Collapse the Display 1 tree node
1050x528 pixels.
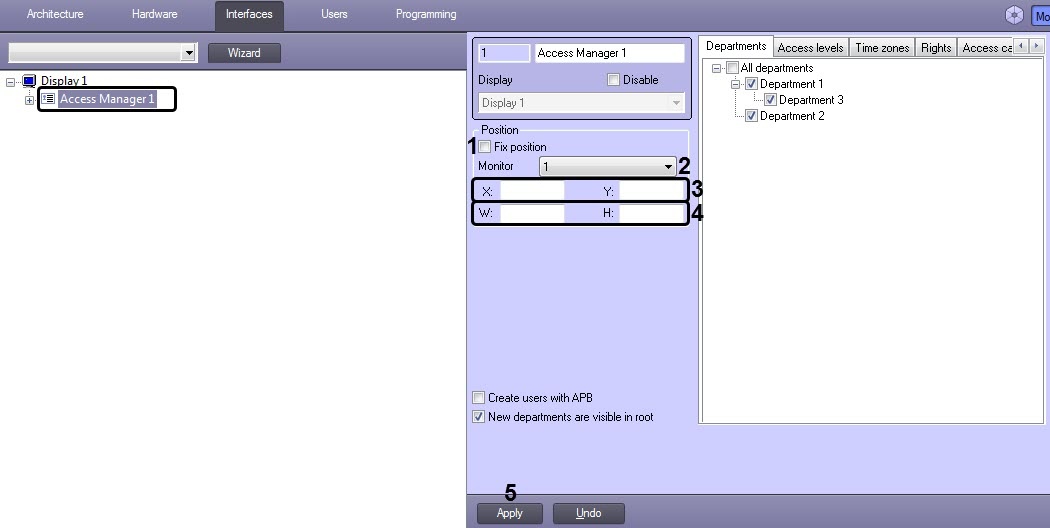point(11,82)
